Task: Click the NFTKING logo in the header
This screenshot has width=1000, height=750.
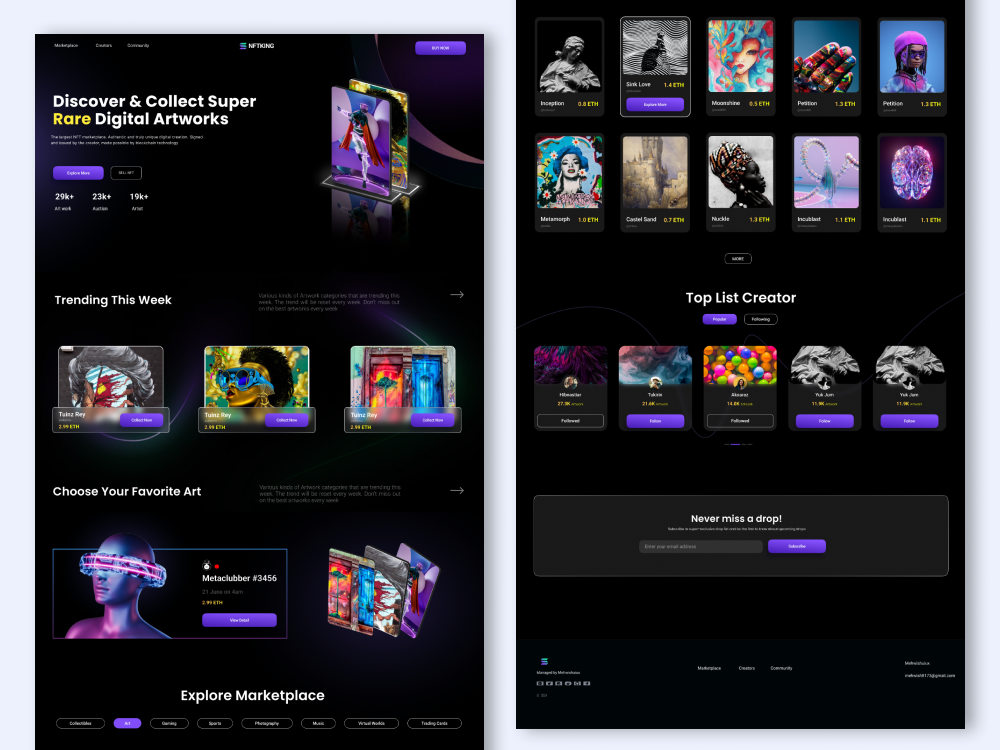Action: [x=256, y=46]
